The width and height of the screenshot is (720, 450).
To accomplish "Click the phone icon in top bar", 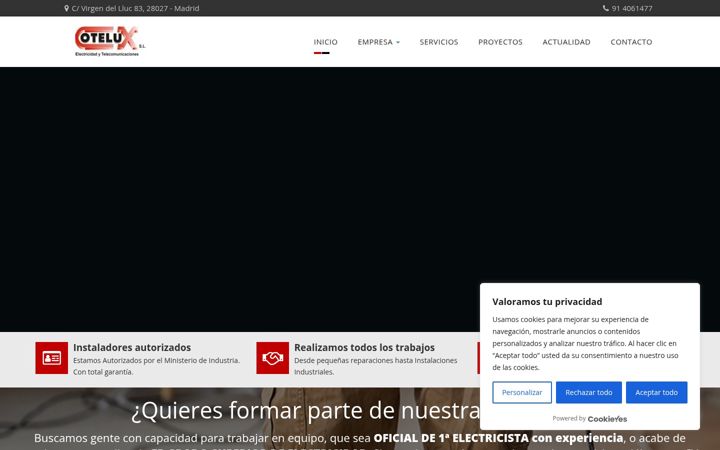I will [606, 8].
